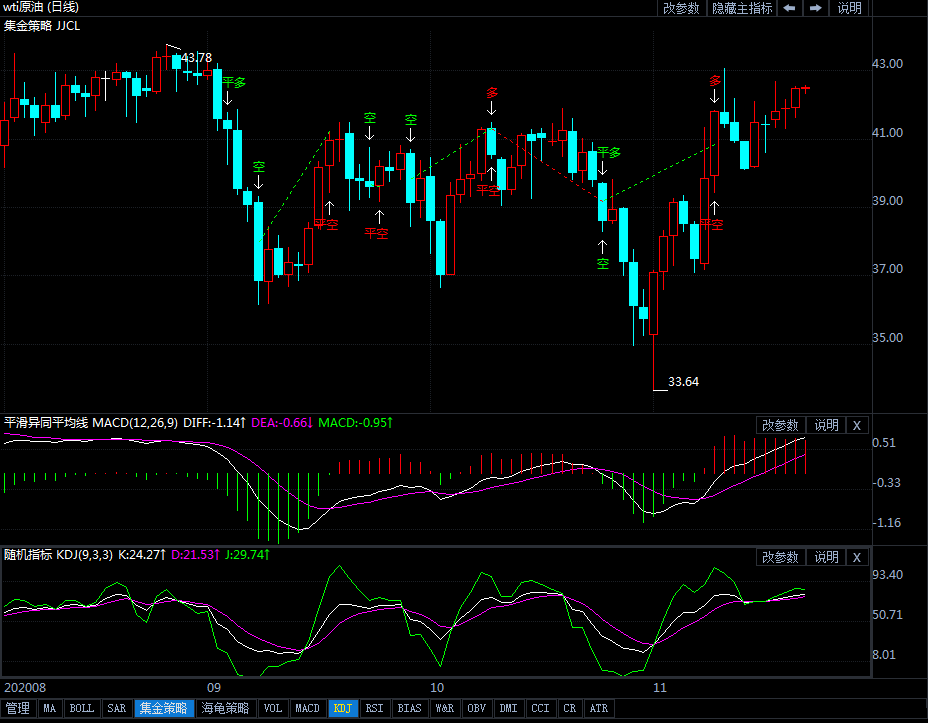This screenshot has width=928, height=723.
Task: Toggle the 集金策略 strategy tab
Action: 163,709
